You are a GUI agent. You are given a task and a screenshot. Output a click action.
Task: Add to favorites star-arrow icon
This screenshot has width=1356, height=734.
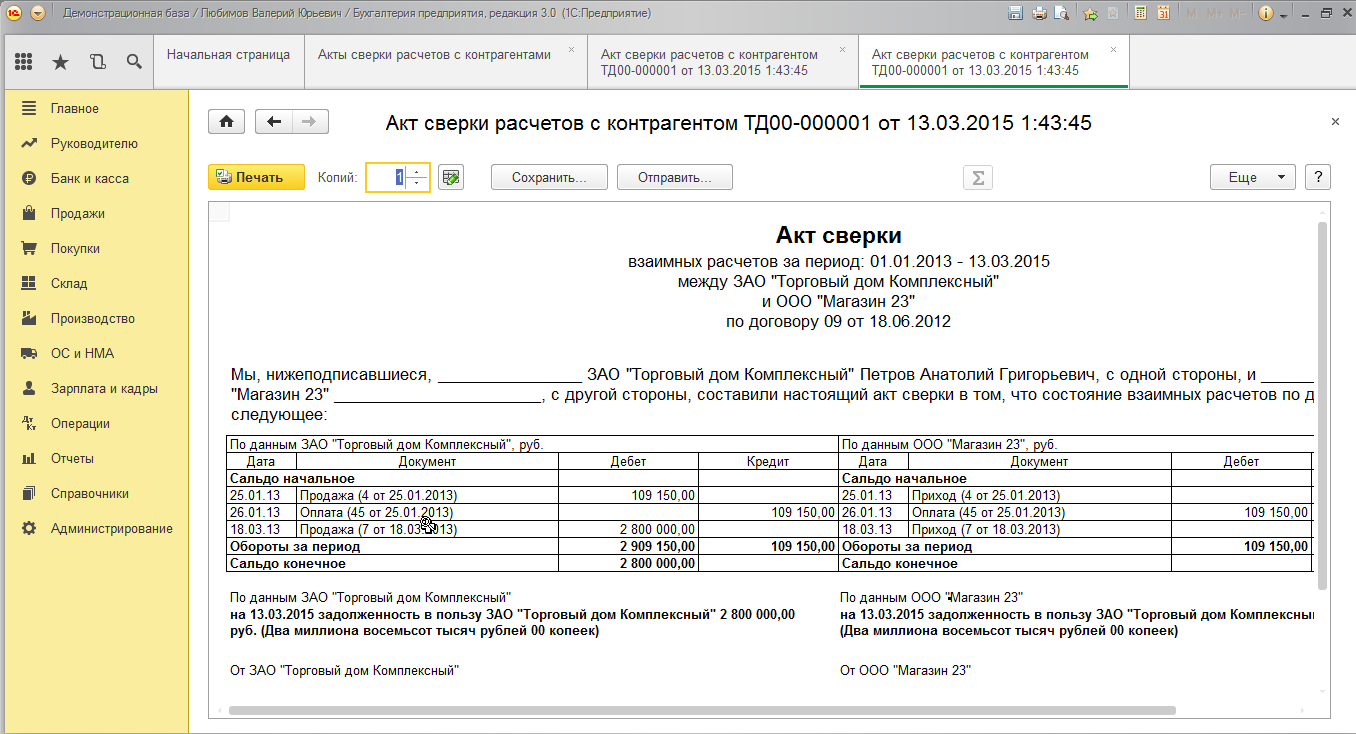click(x=1091, y=14)
